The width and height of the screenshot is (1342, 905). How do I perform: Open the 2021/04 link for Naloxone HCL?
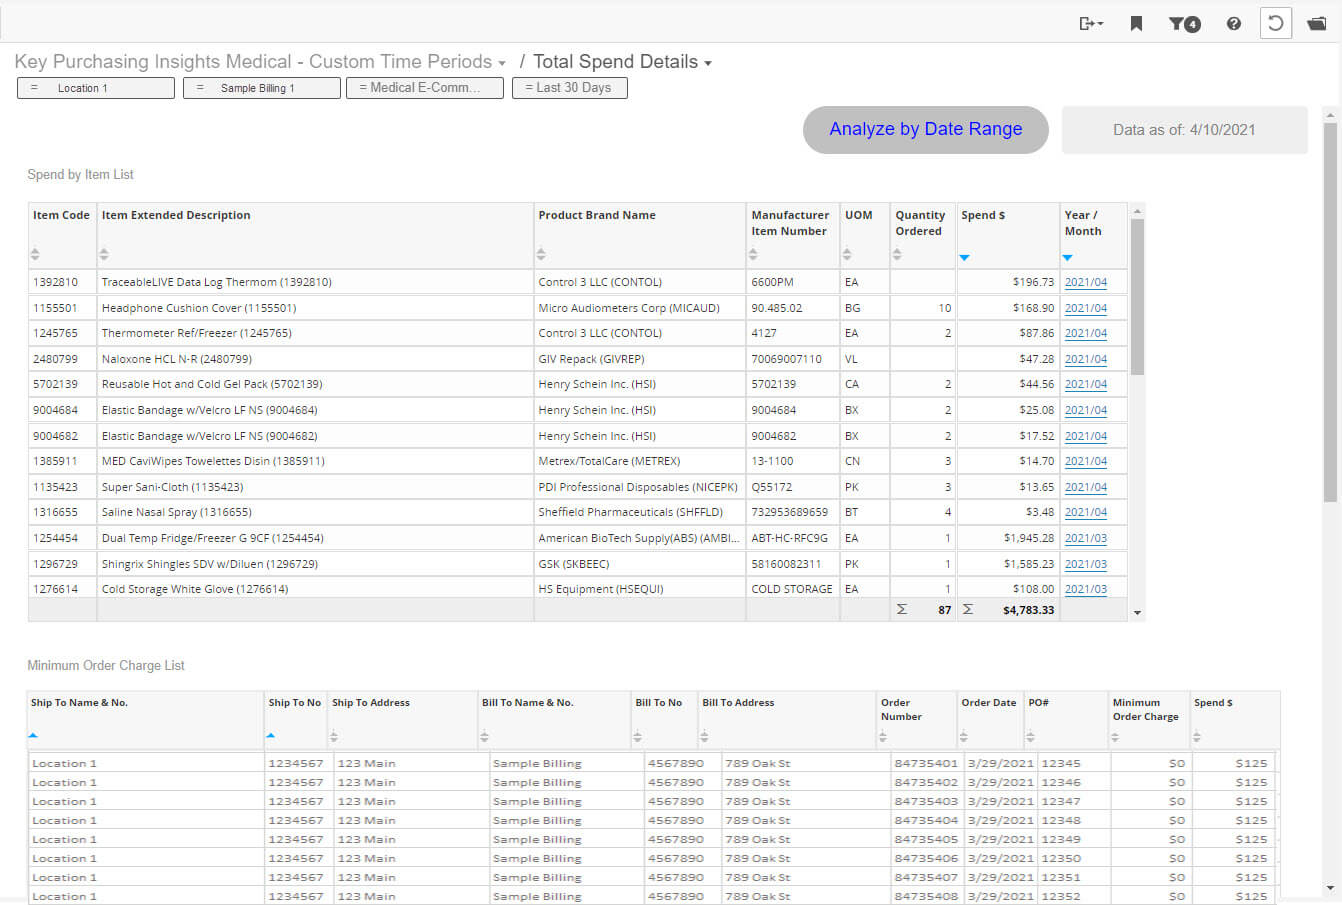[x=1085, y=358]
